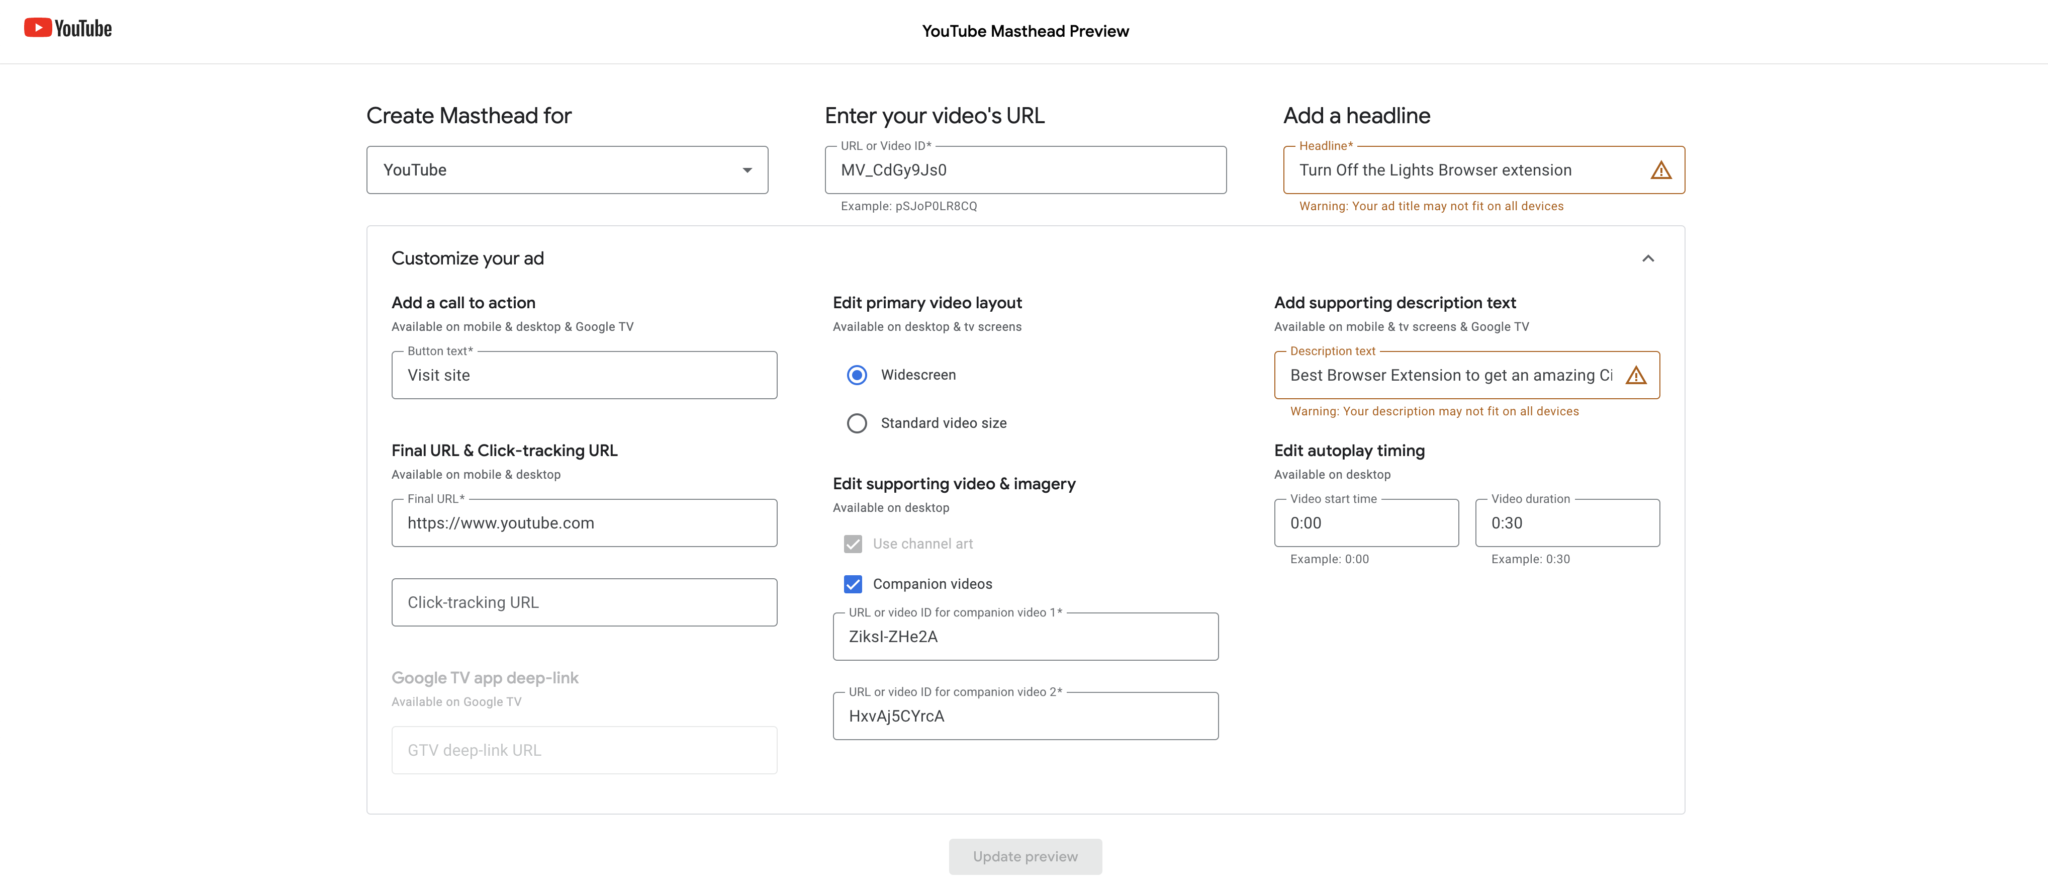The height and width of the screenshot is (889, 2048).
Task: Click the headline field warning triangle icon
Action: point(1660,171)
